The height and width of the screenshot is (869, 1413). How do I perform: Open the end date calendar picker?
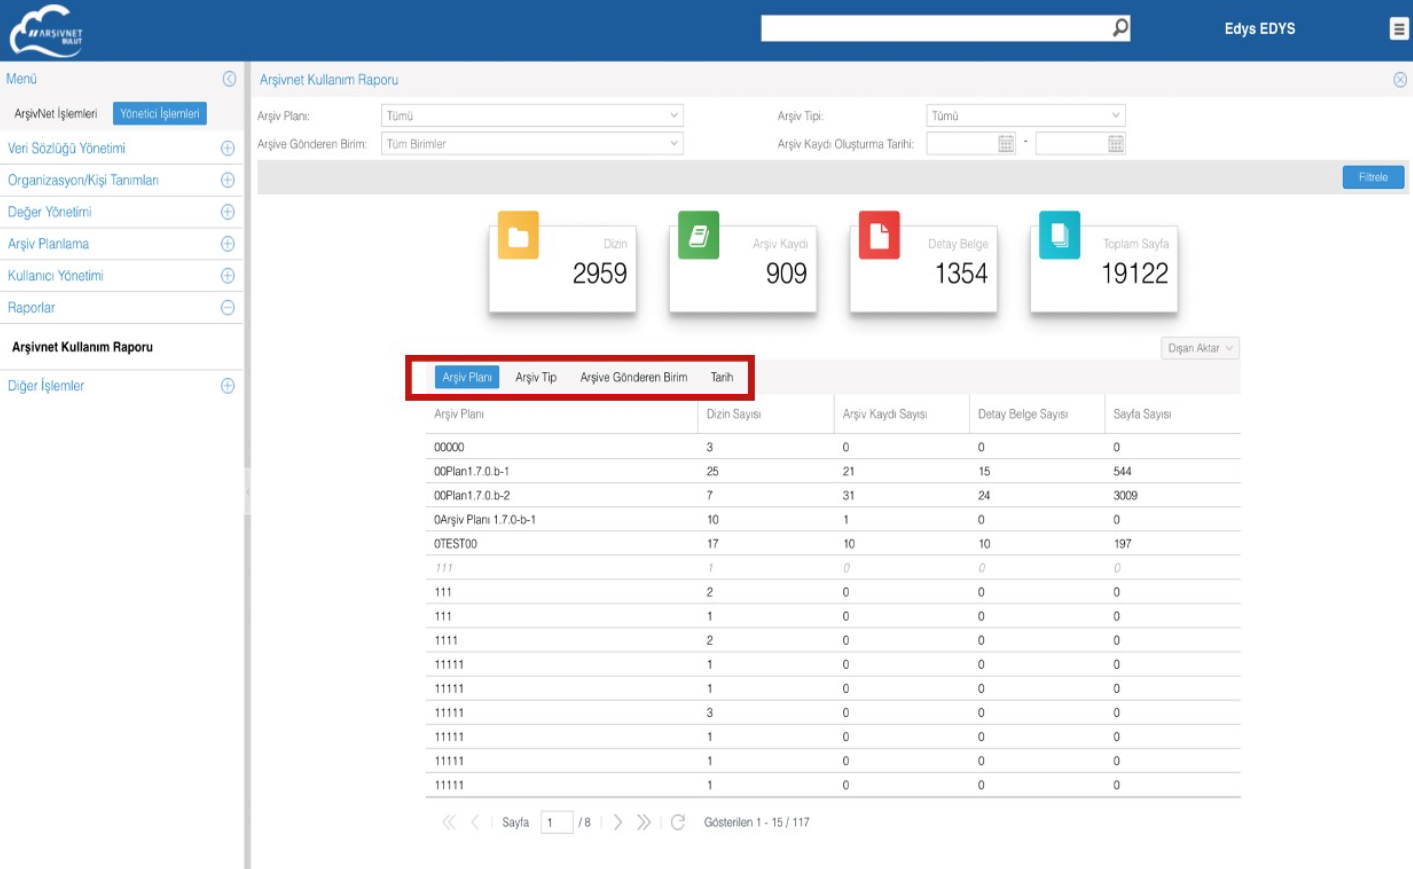1115,144
